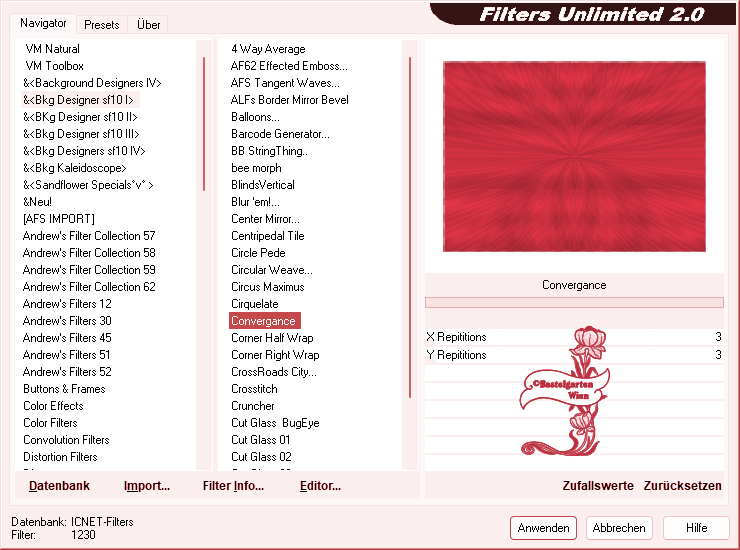Image resolution: width=740 pixels, height=550 pixels.
Task: Select Convolution Filters category
Action: [66, 440]
